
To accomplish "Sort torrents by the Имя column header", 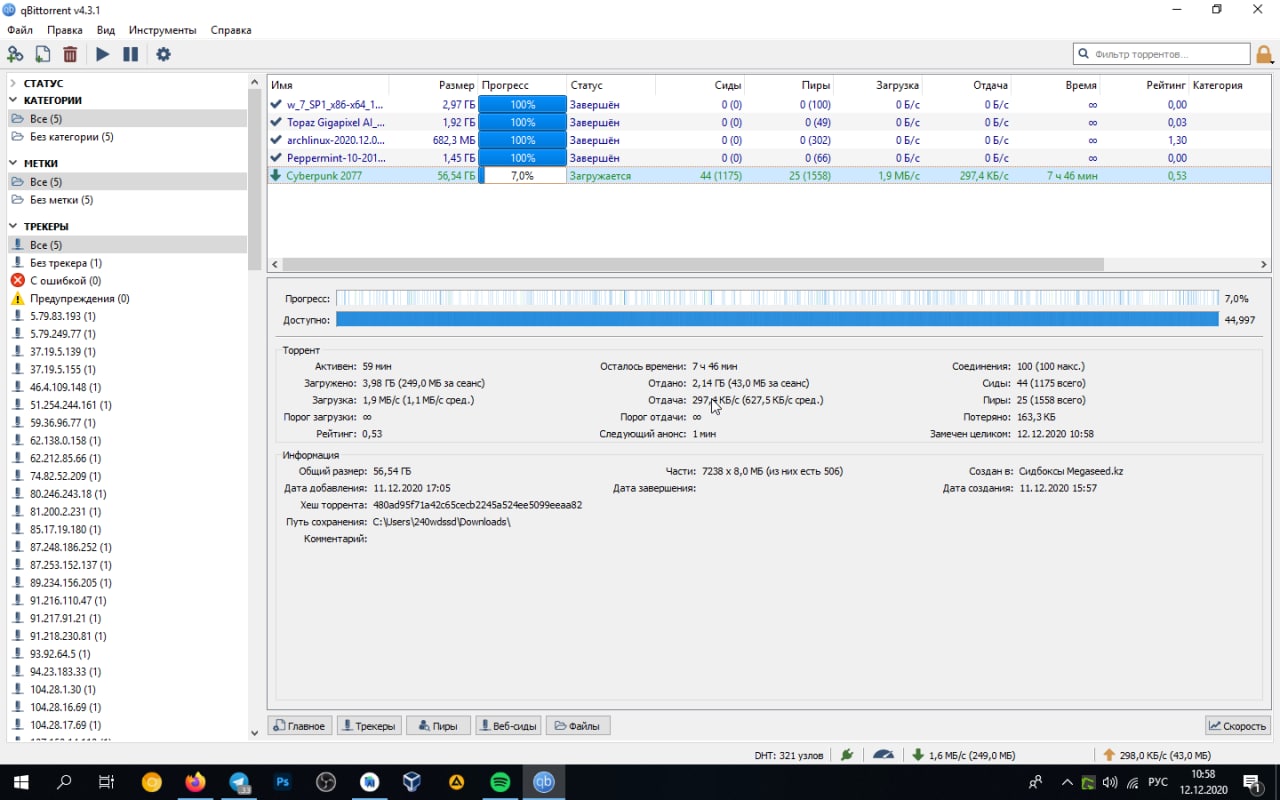I will (x=328, y=85).
